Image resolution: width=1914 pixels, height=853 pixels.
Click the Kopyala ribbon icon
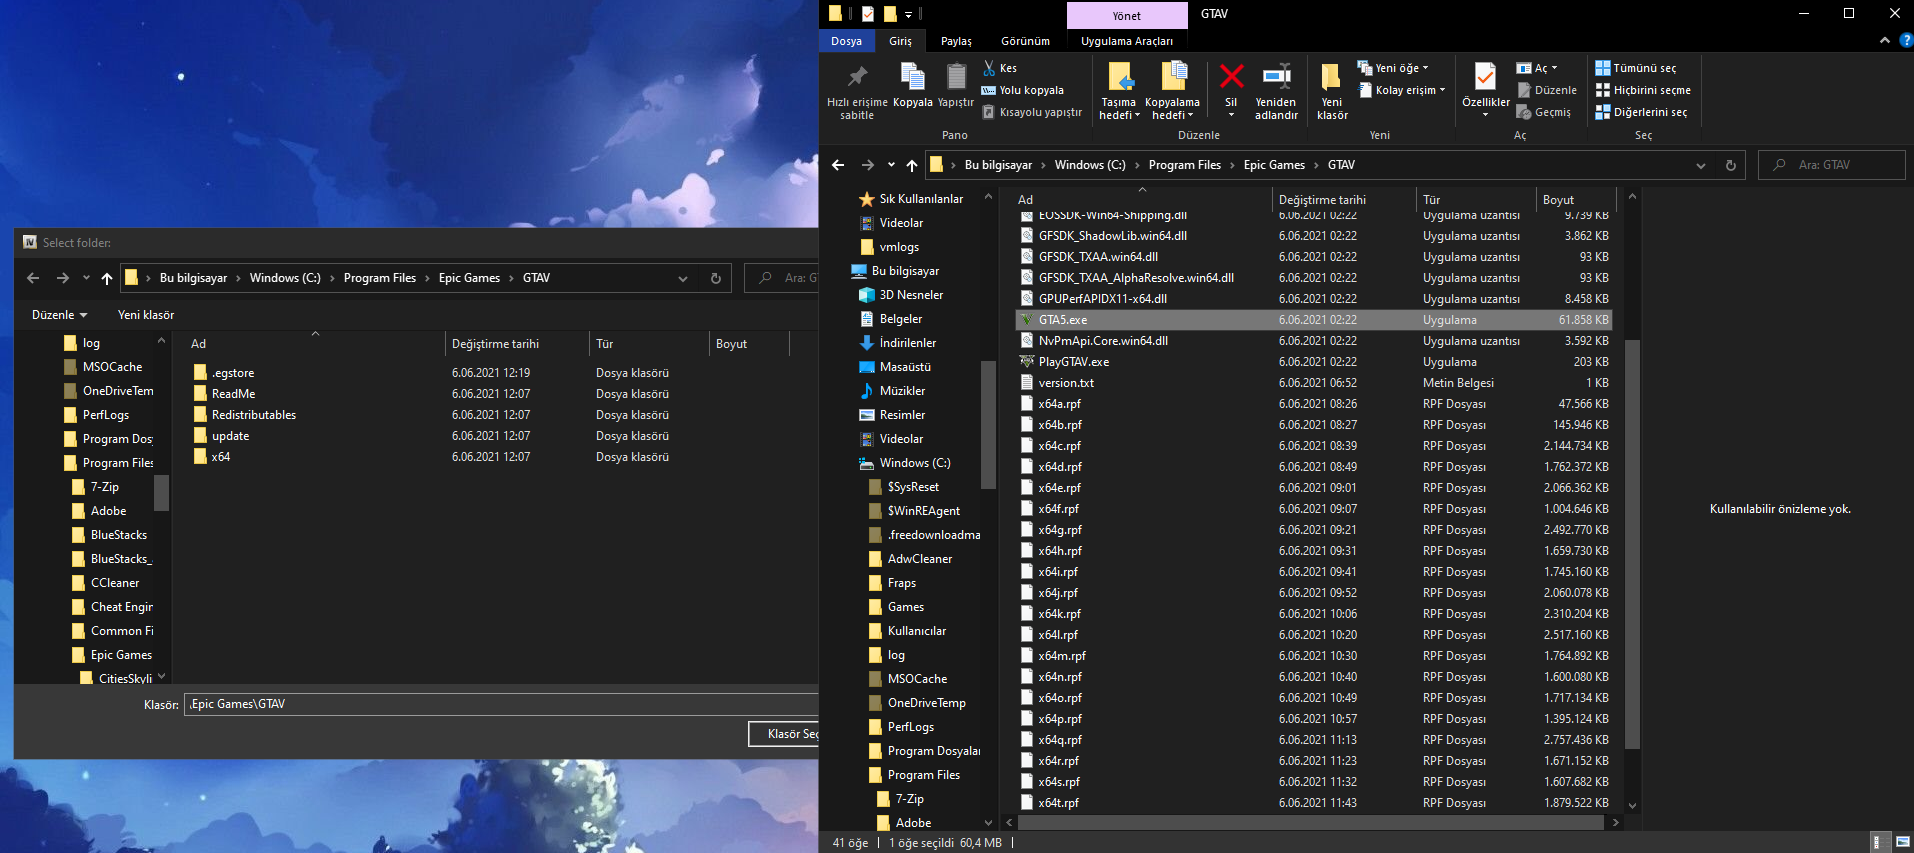[x=912, y=86]
